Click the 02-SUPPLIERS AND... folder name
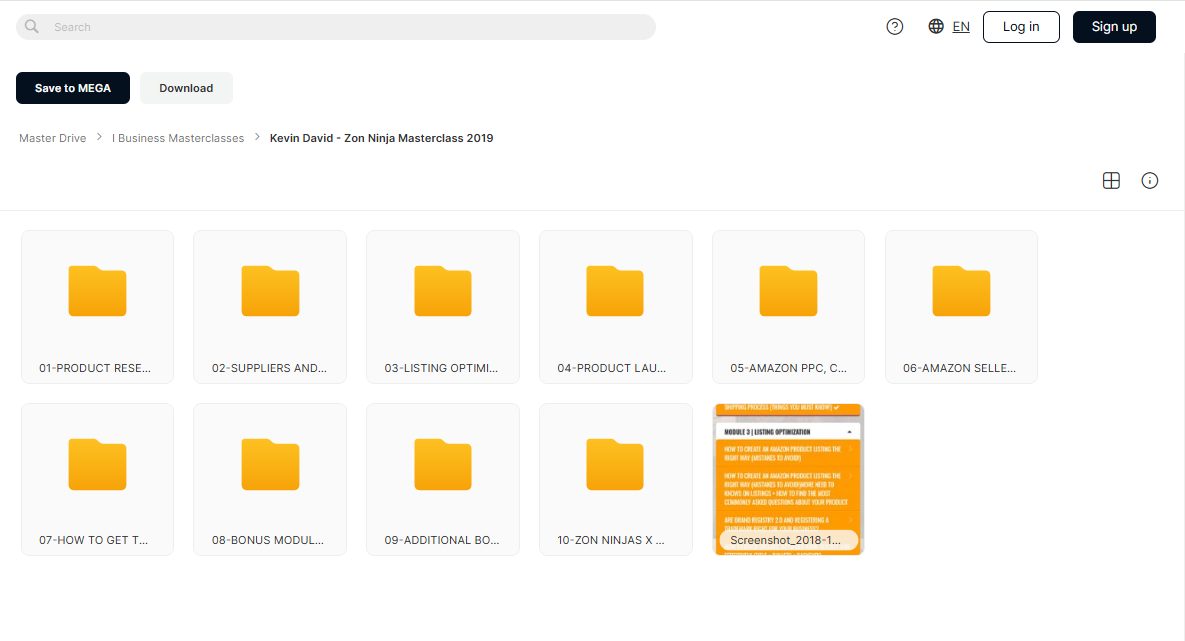 (x=269, y=368)
